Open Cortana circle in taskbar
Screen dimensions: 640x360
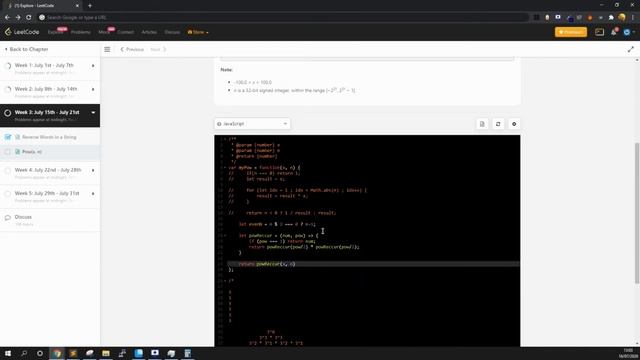(x=40, y=353)
